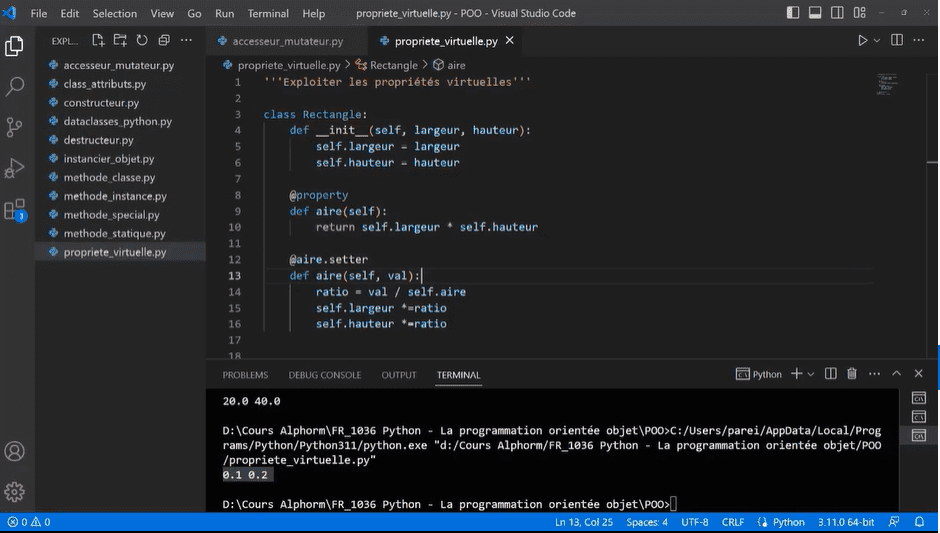Collapse all folders in Explorer
This screenshot has width=940, height=533.
tap(164, 40)
